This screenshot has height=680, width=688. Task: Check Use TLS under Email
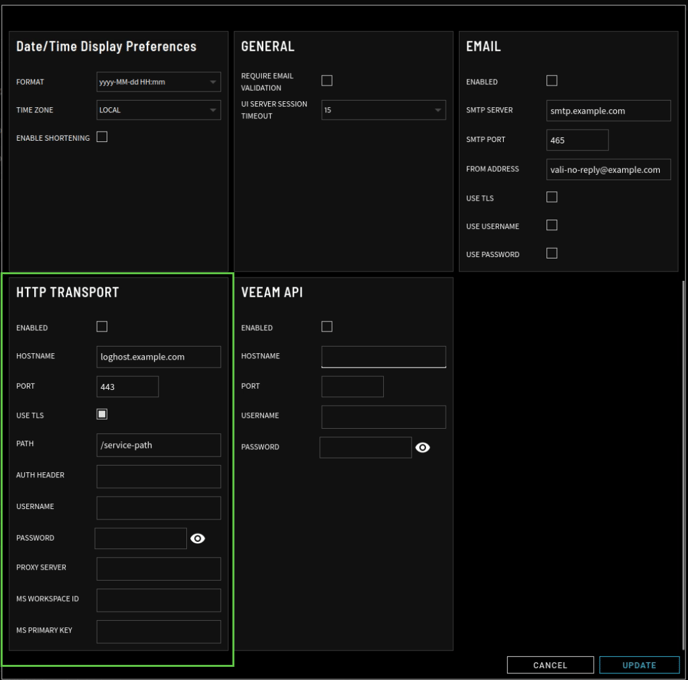[552, 197]
